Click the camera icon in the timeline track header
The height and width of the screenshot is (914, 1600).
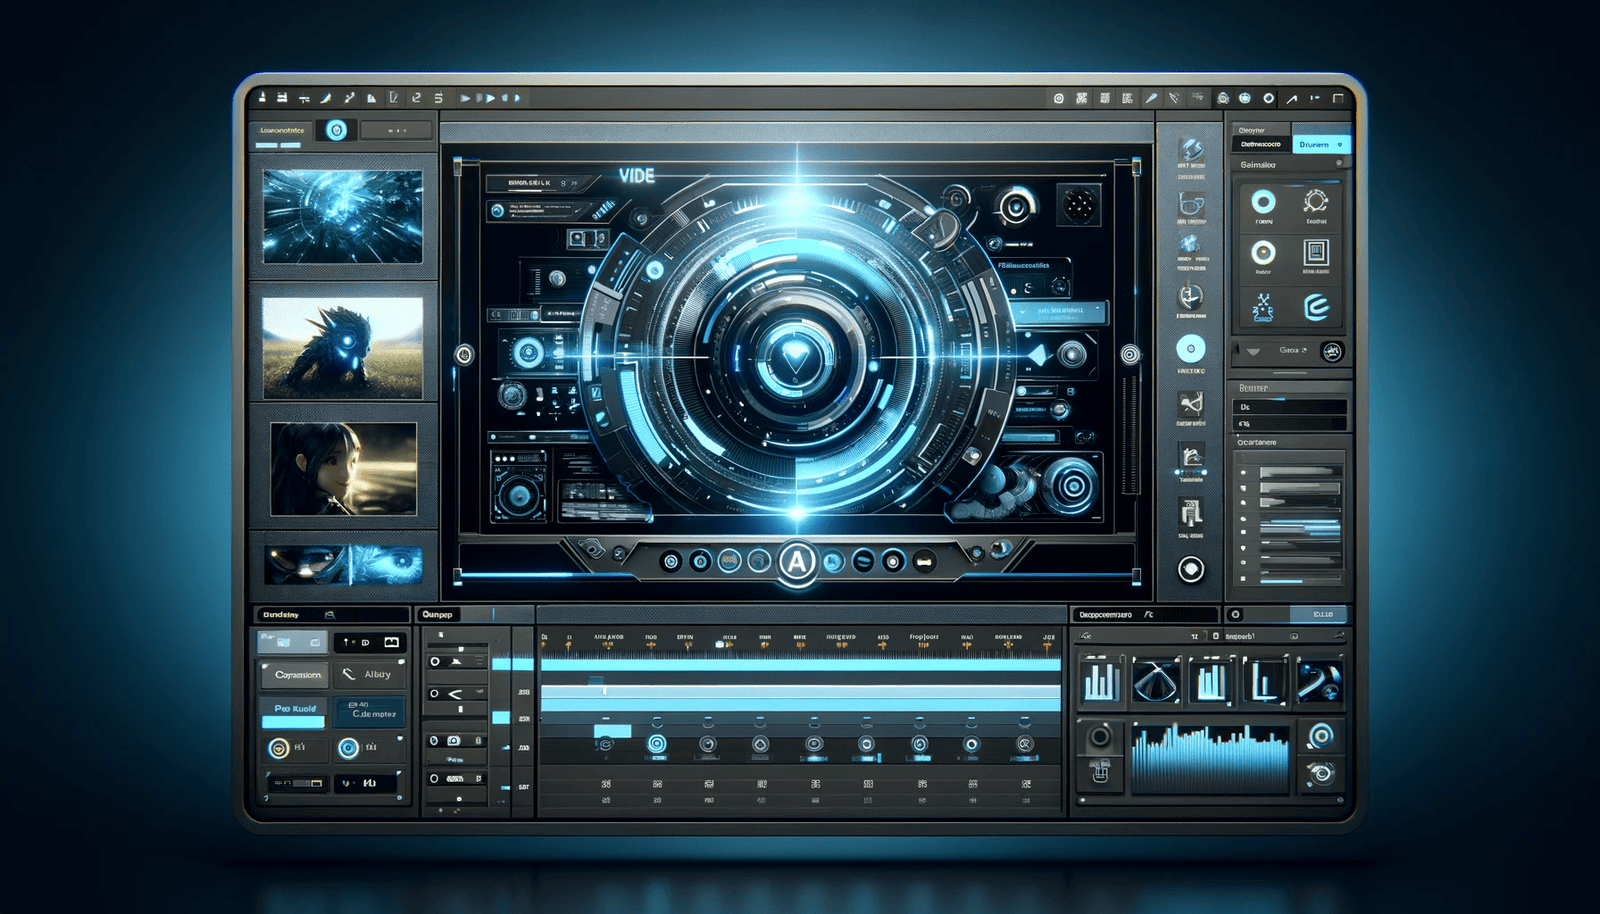(453, 741)
